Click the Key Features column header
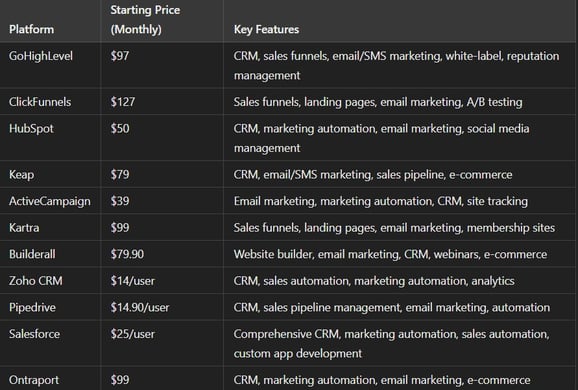Viewport: 578px width, 390px height. coord(266,29)
